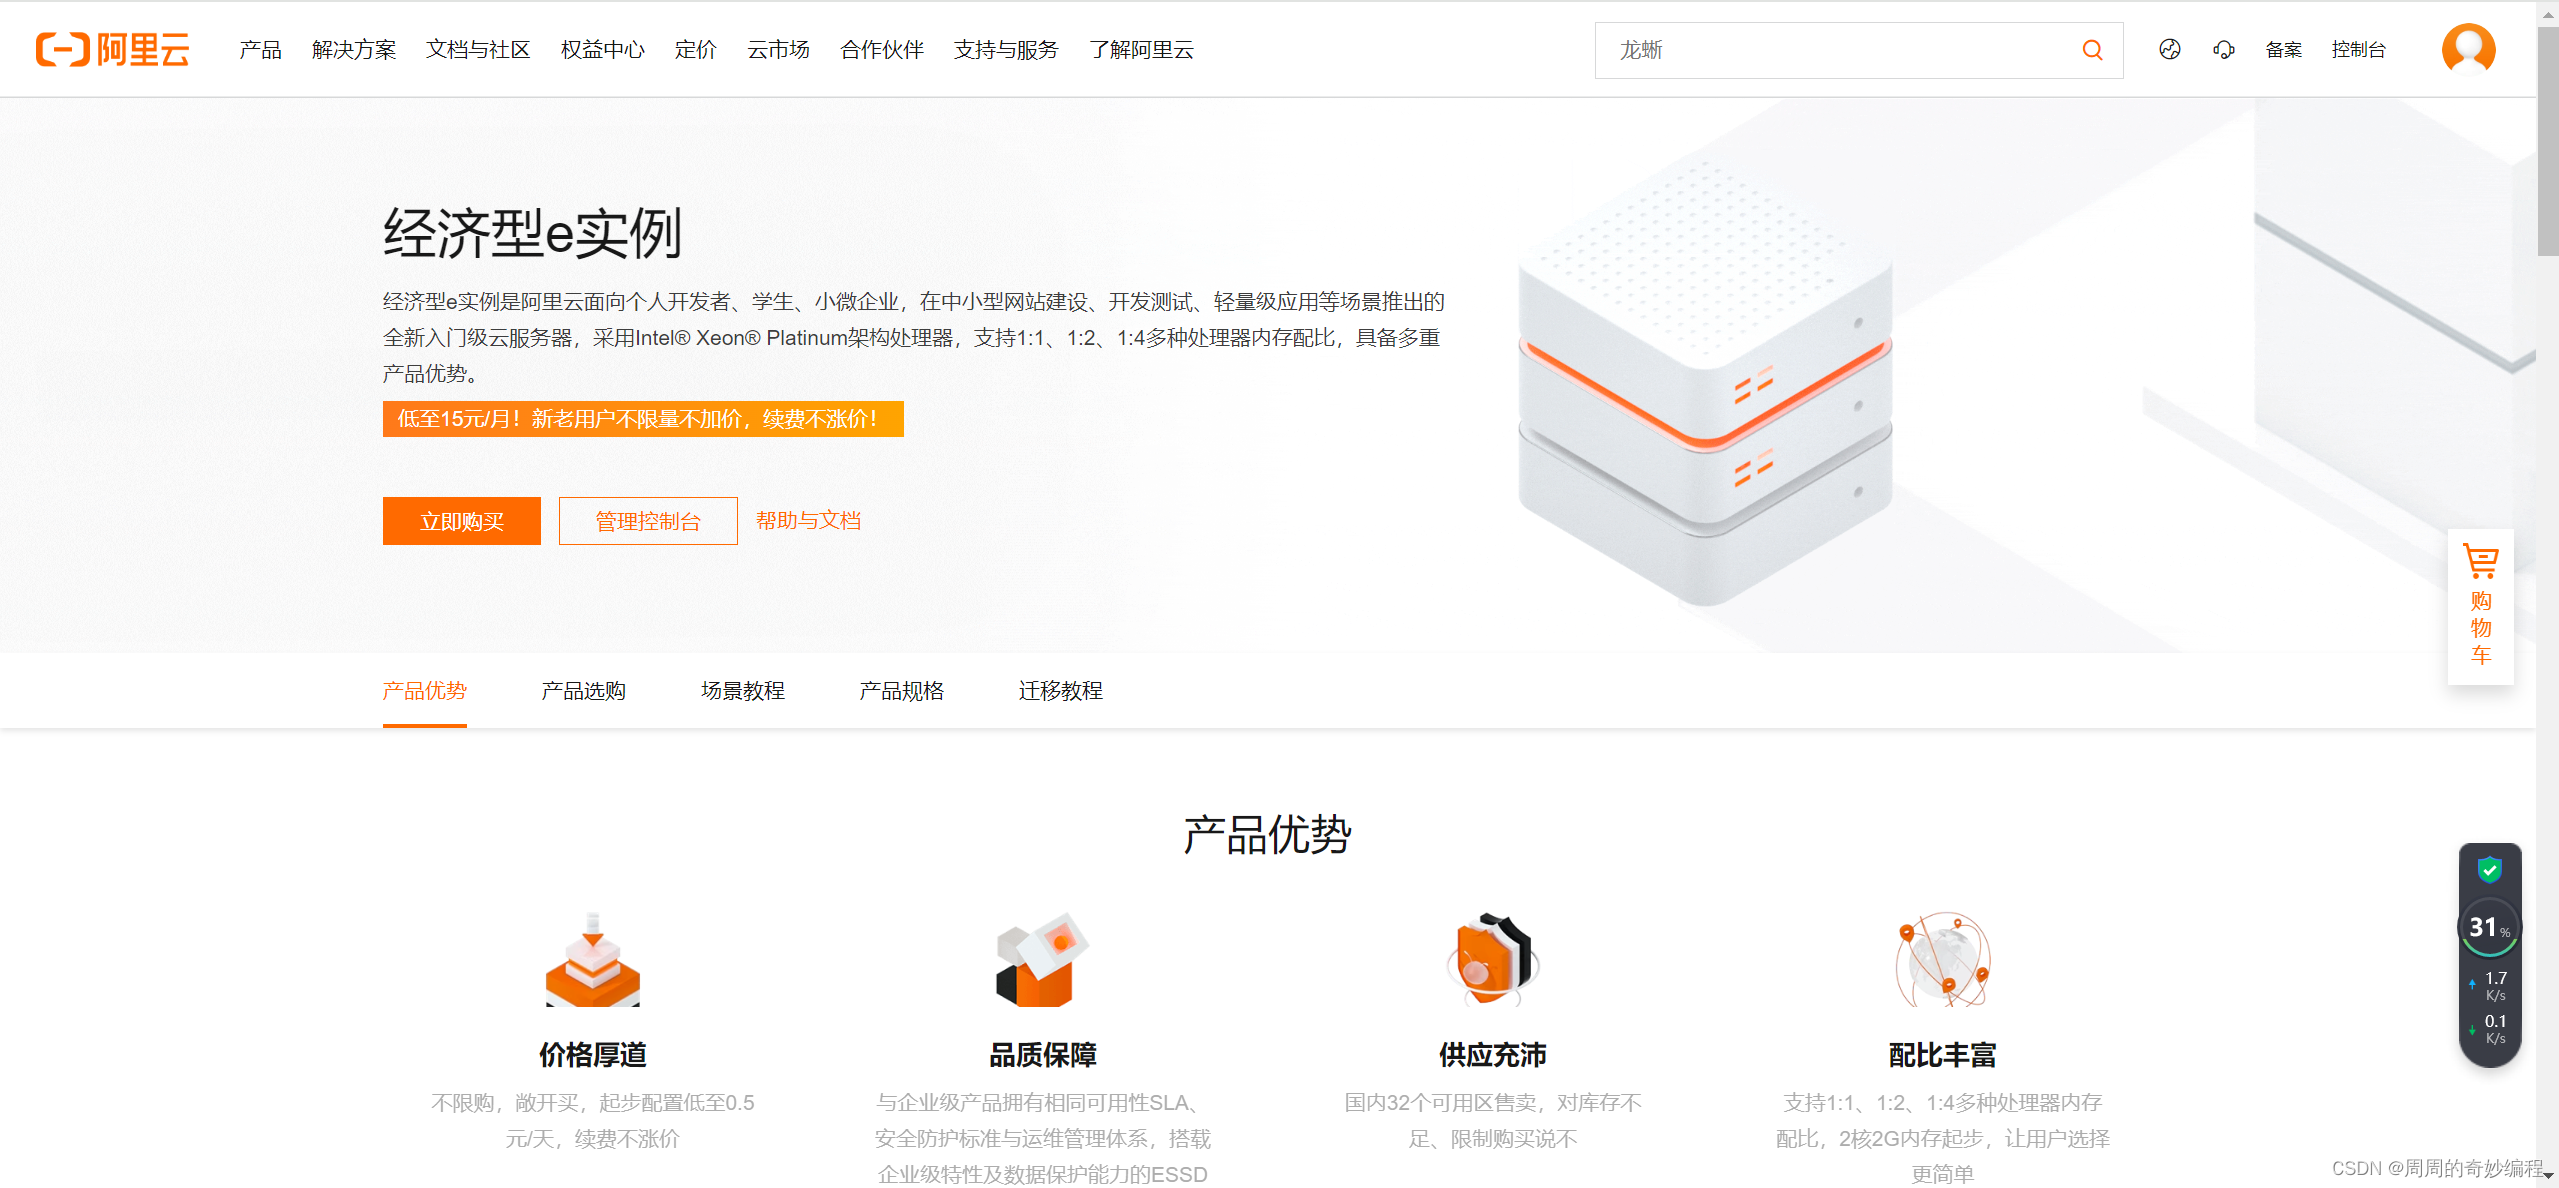Click the 配比丰富 heading text
Viewport: 2559px width, 1188px height.
click(x=1942, y=1055)
